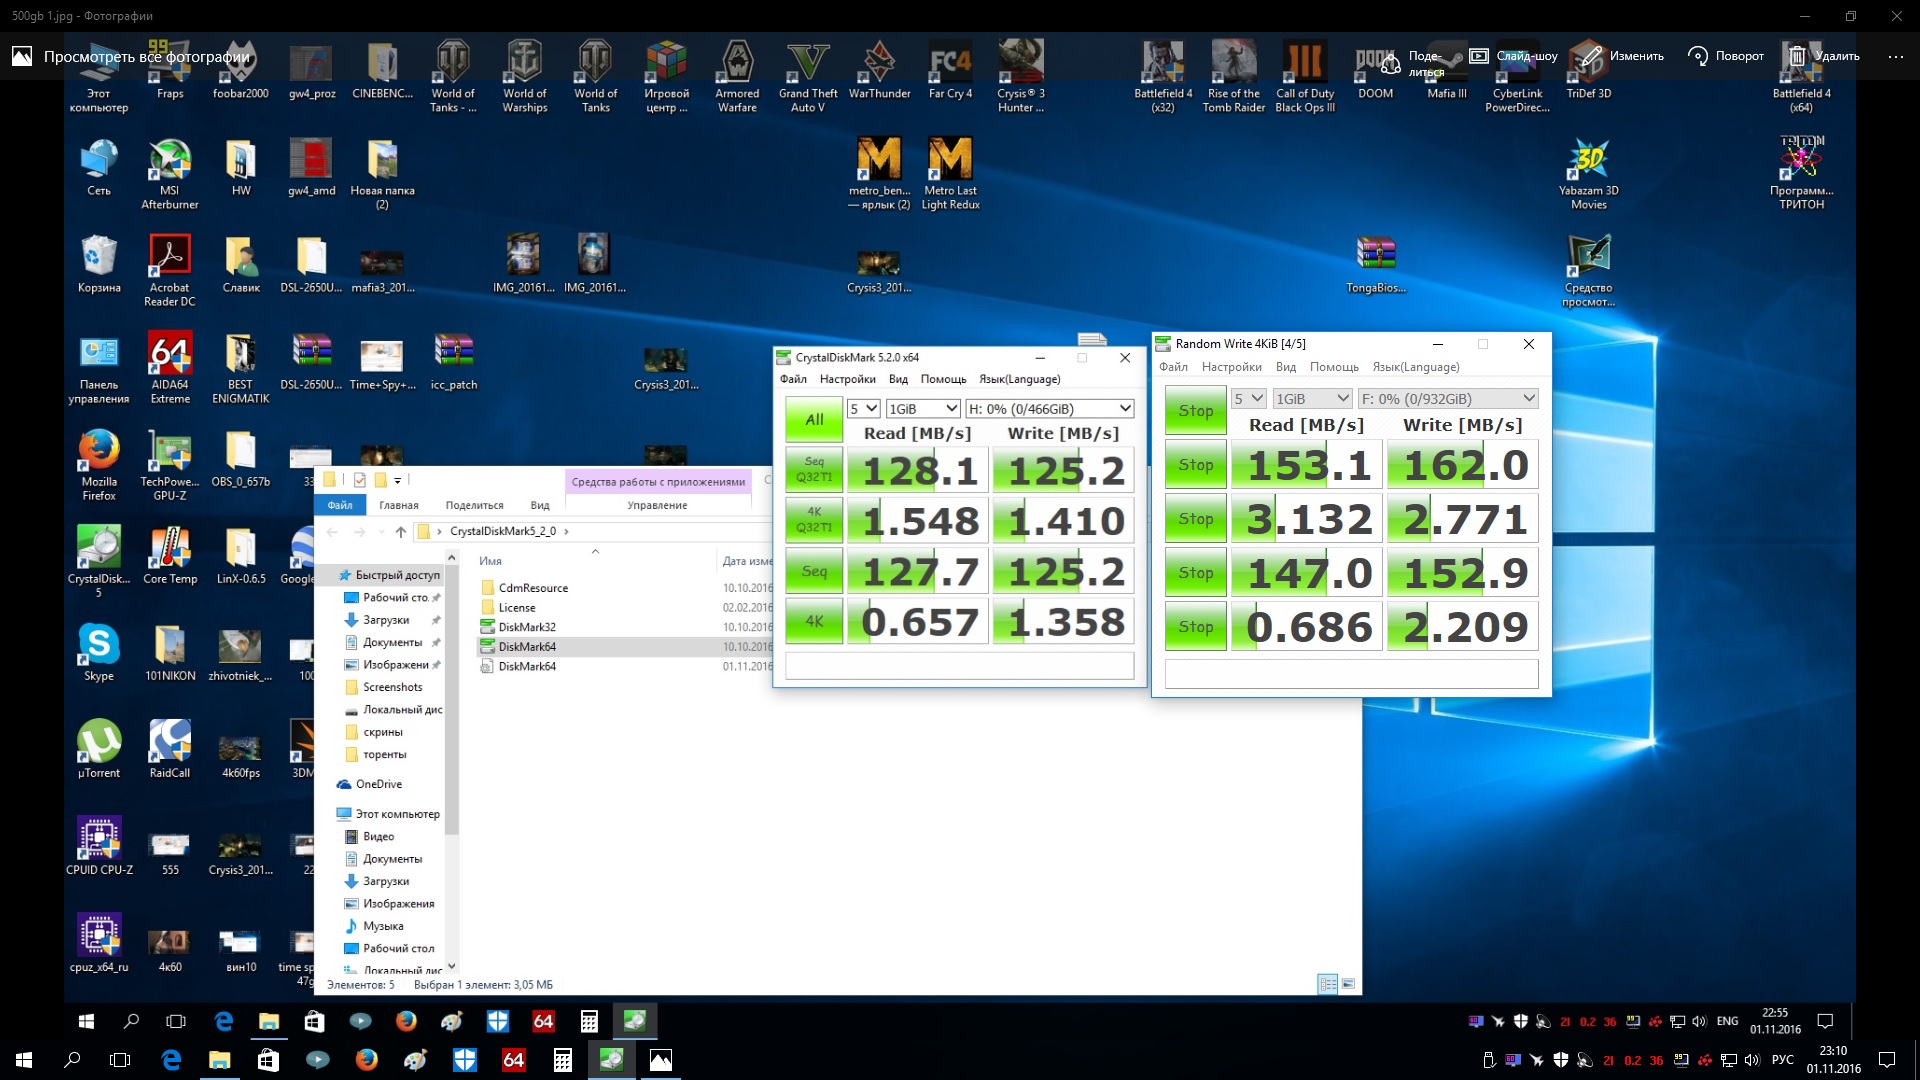Open the F: 0% (0/932GiB) drive dropdown
The image size is (1920, 1080).
[x=1447, y=398]
